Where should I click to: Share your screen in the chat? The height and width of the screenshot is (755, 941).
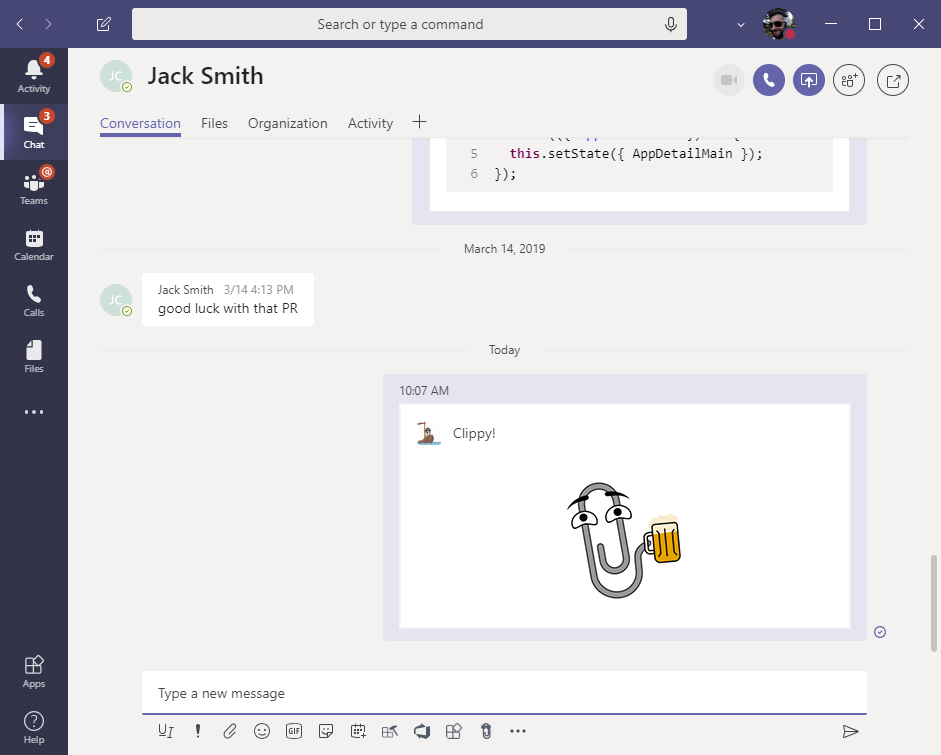[808, 79]
